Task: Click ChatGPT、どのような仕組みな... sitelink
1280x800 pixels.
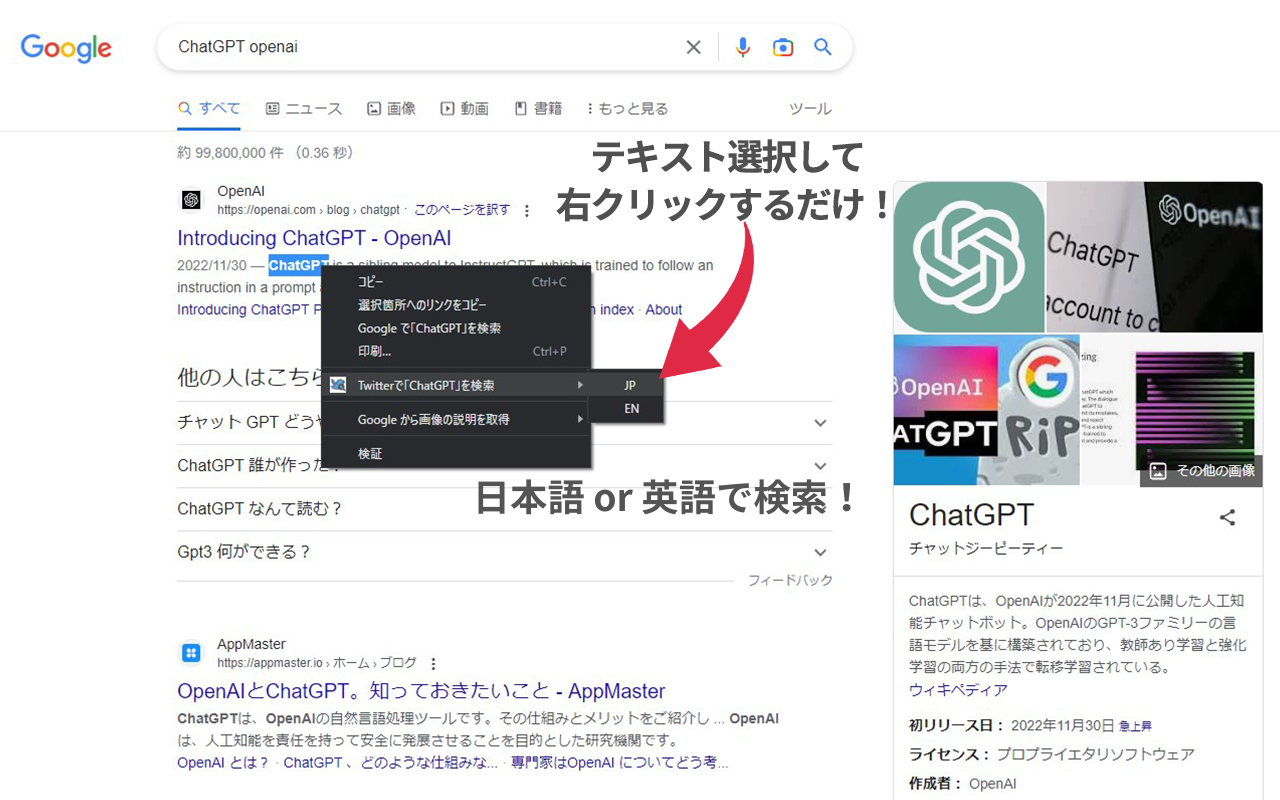Action: coord(390,763)
